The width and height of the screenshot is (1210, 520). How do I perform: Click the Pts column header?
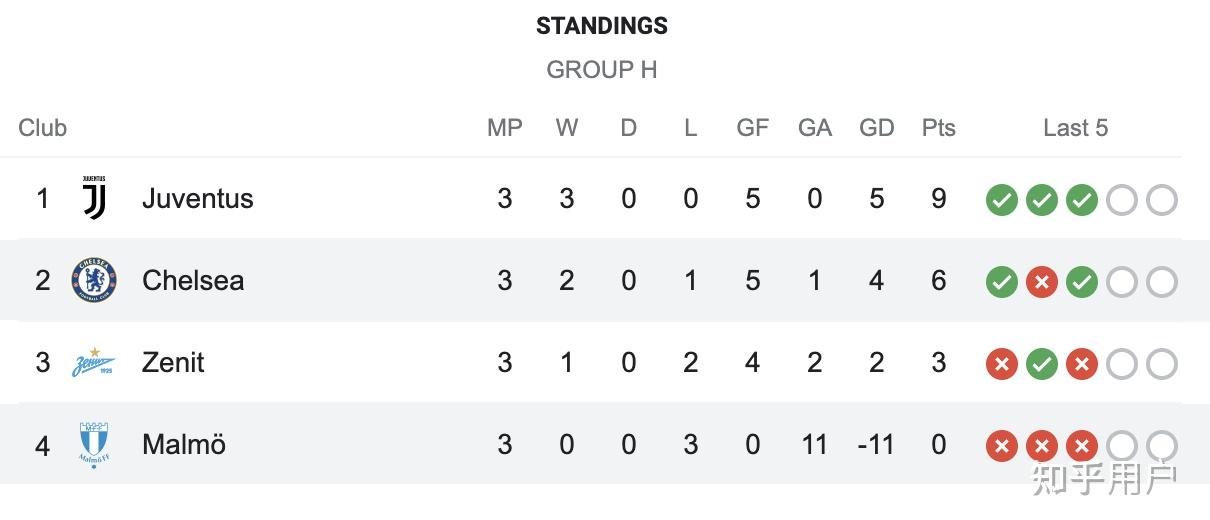point(938,128)
